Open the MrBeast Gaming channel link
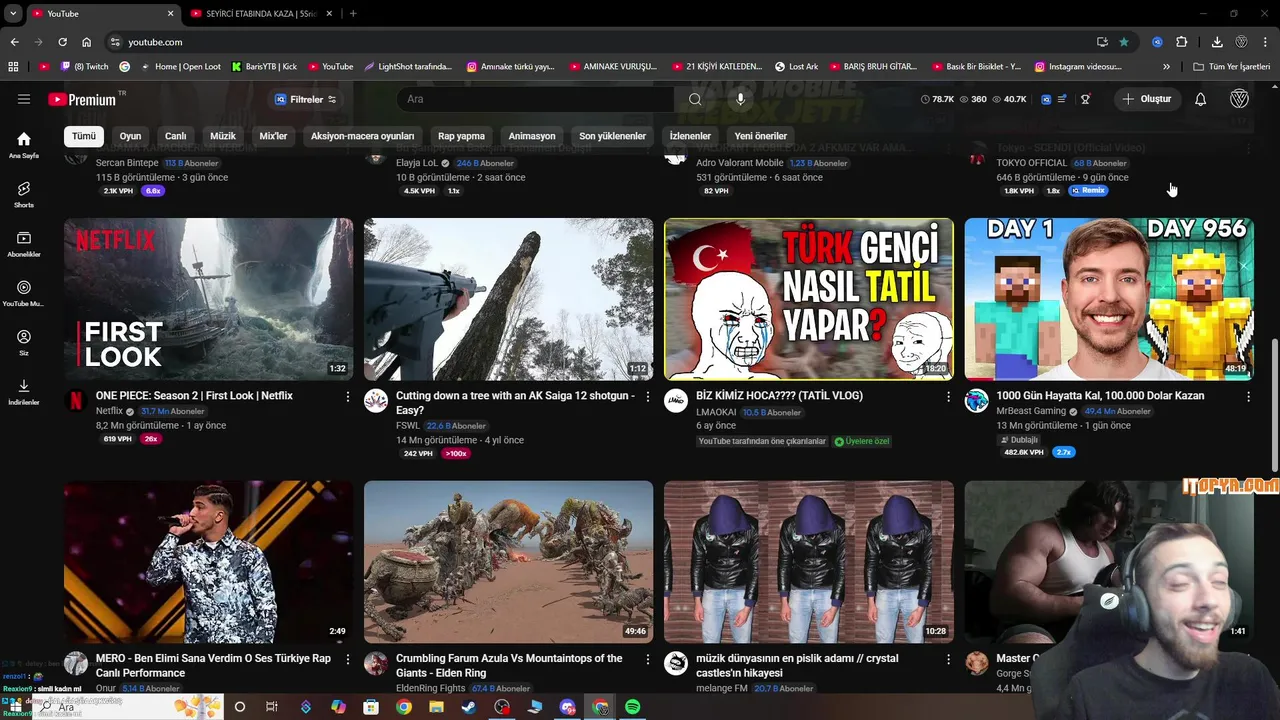 coord(1031,411)
